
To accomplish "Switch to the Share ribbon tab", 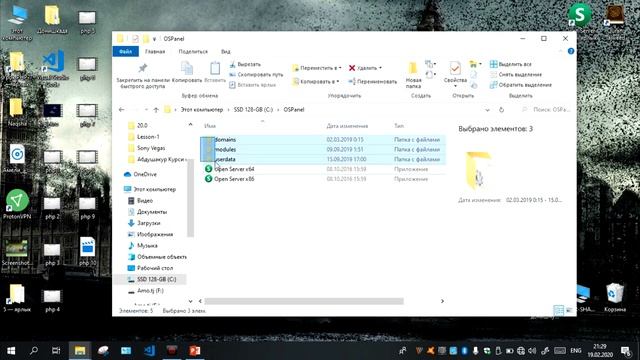I will point(193,51).
